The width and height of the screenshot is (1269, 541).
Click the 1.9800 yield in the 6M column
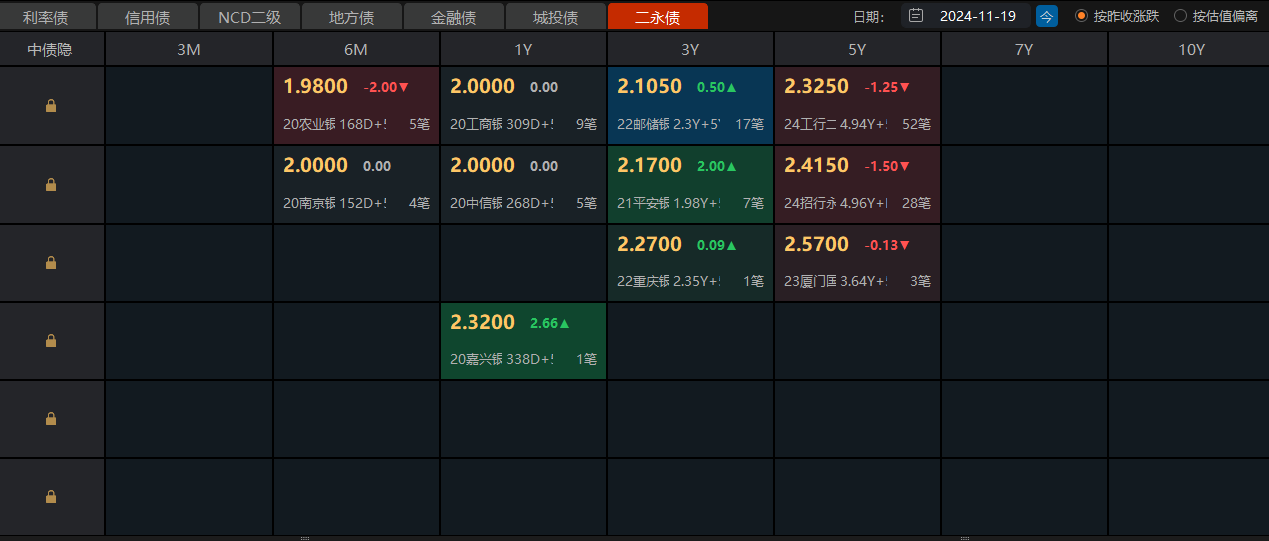click(316, 87)
